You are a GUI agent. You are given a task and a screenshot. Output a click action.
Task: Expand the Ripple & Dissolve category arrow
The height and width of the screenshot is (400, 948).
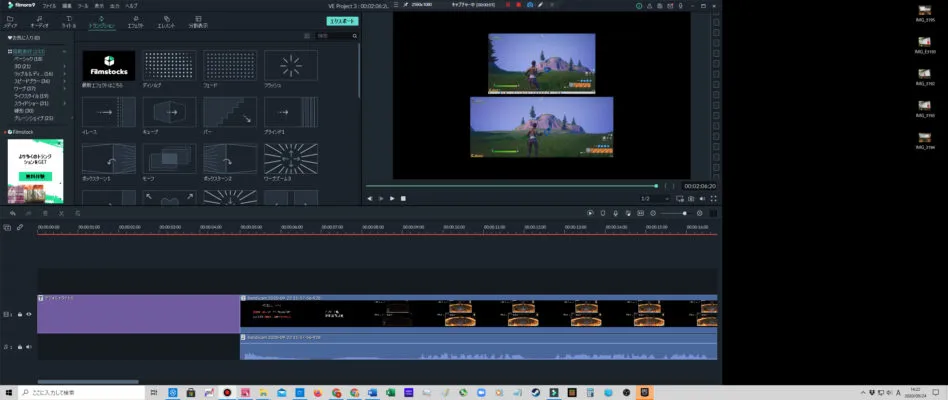click(65, 73)
